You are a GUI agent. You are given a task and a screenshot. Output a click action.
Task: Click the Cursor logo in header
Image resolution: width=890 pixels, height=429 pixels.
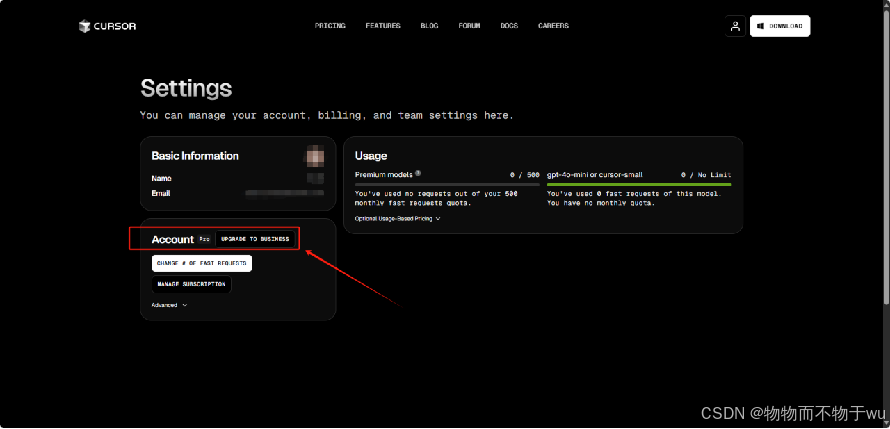107,26
